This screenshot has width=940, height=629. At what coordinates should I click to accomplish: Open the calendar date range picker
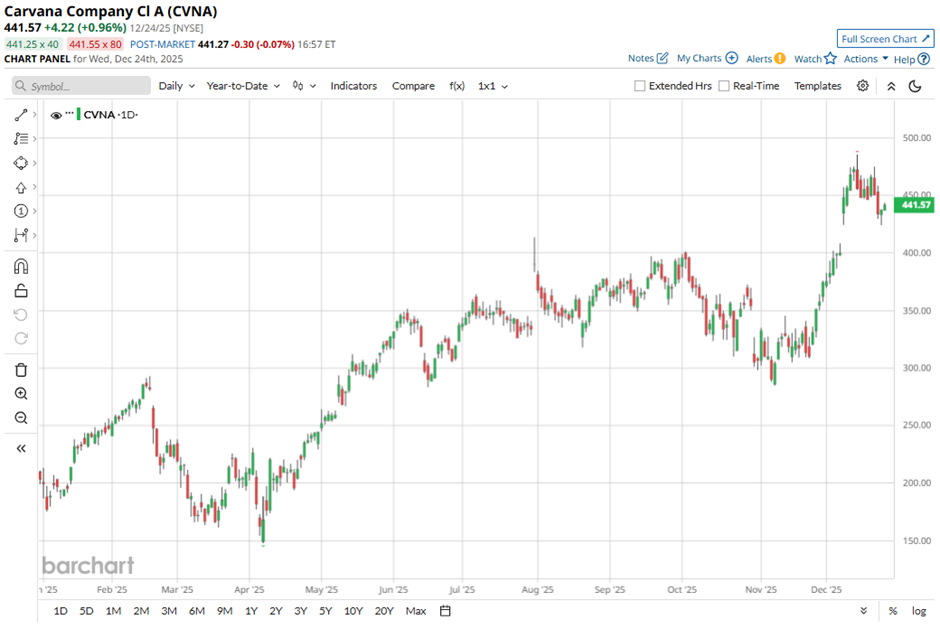(x=446, y=610)
